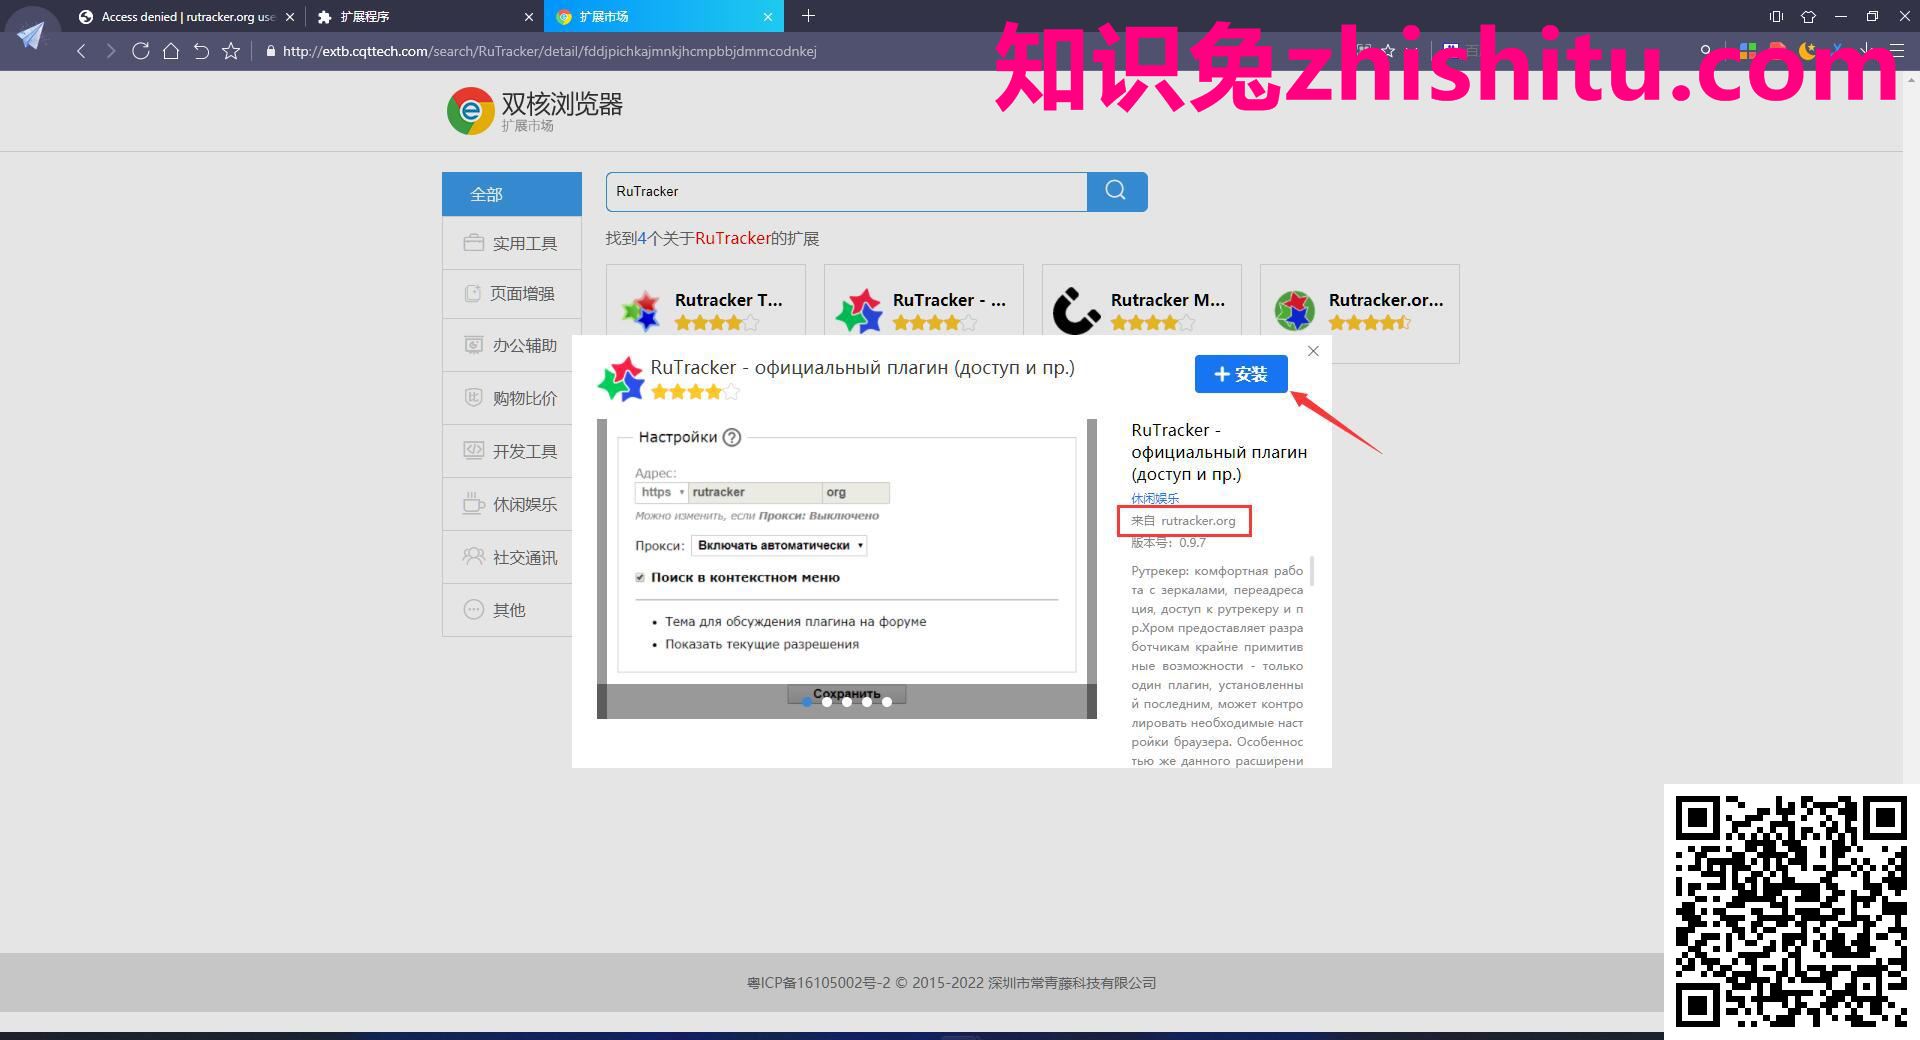Click the description scrollbar in the popup
The height and width of the screenshot is (1040, 1920).
1311,572
